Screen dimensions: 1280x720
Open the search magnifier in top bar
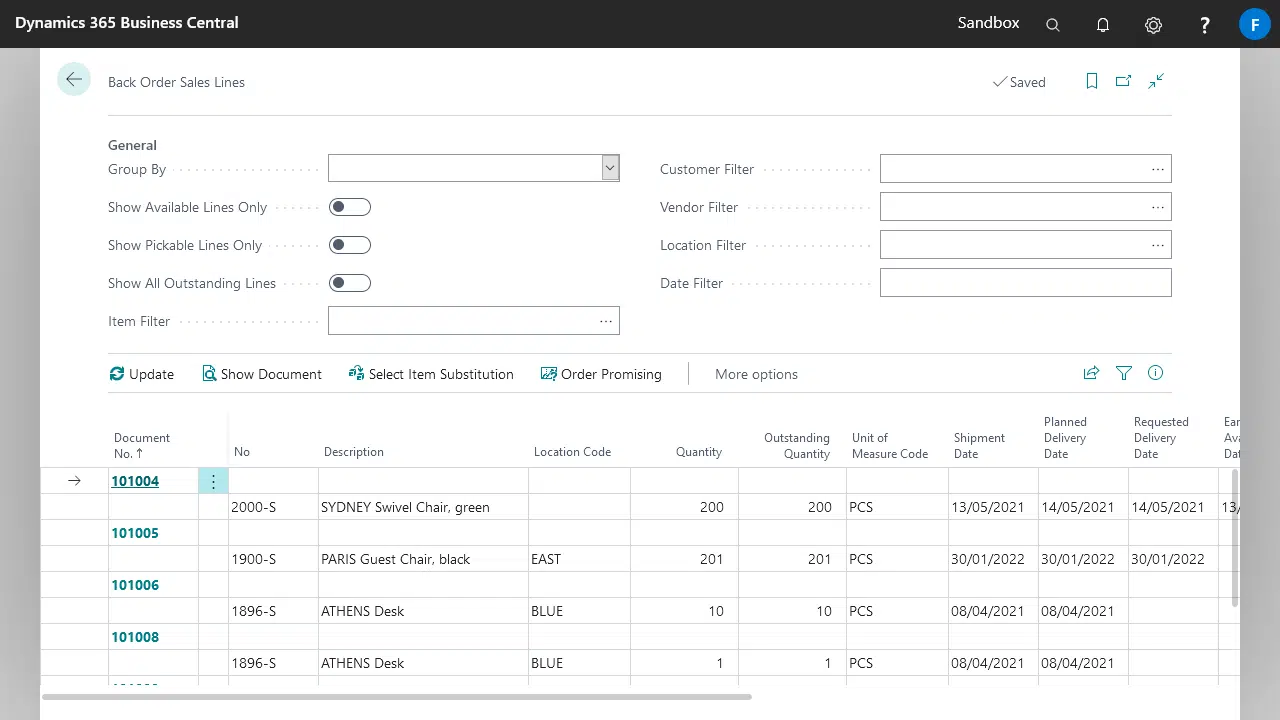point(1053,25)
